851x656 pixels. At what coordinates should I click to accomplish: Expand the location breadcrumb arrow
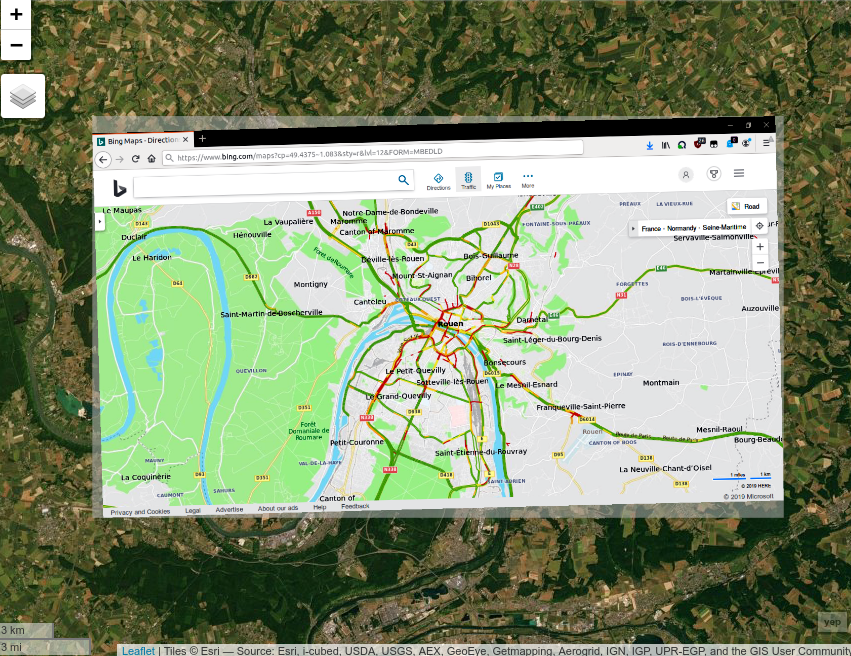(x=633, y=229)
